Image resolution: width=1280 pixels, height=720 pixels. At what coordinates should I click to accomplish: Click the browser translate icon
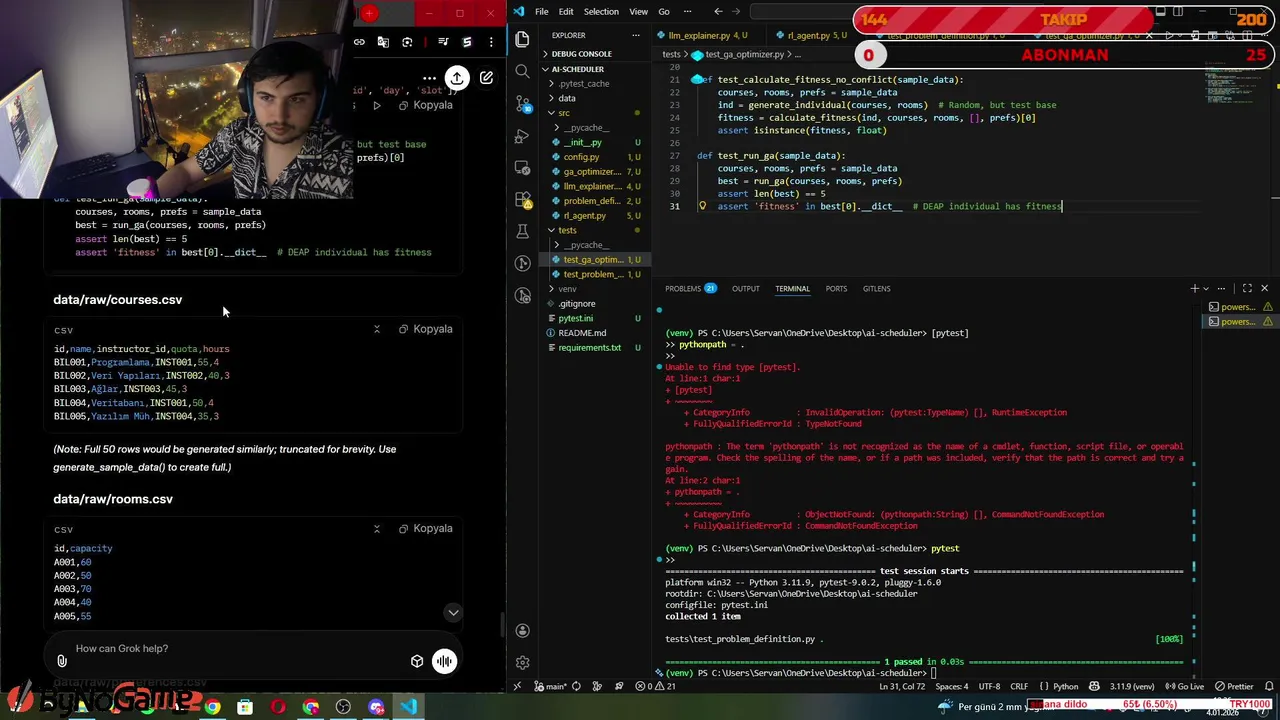click(383, 42)
